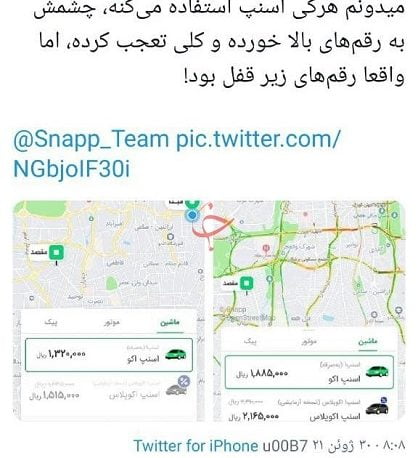
Task: Switch to the ماشین tab in left screenshot
Action: coord(170,323)
